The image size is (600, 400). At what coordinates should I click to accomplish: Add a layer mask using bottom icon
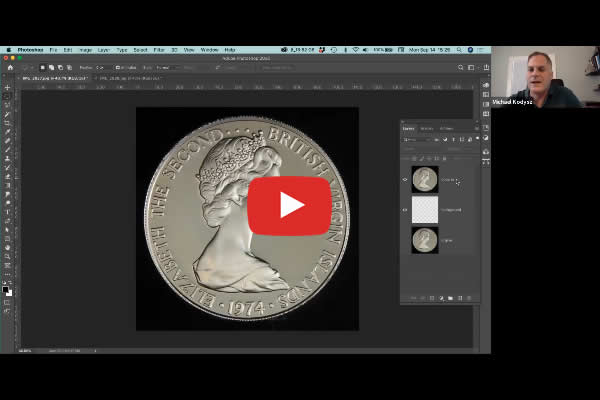[432, 298]
